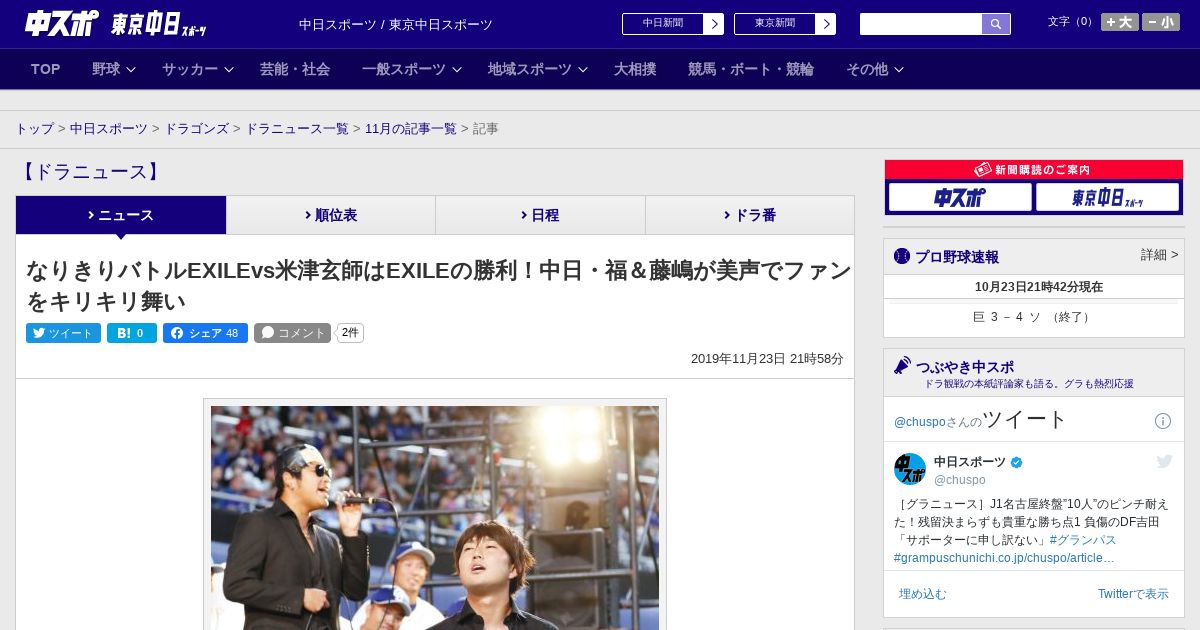
Task: Select the ニュース tab
Action: tap(121, 215)
